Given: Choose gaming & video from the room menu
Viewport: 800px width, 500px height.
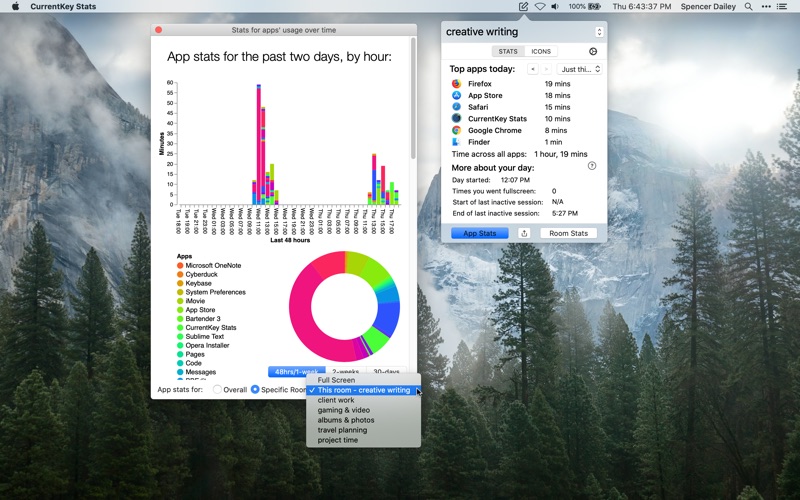Looking at the screenshot, I should (x=363, y=410).
